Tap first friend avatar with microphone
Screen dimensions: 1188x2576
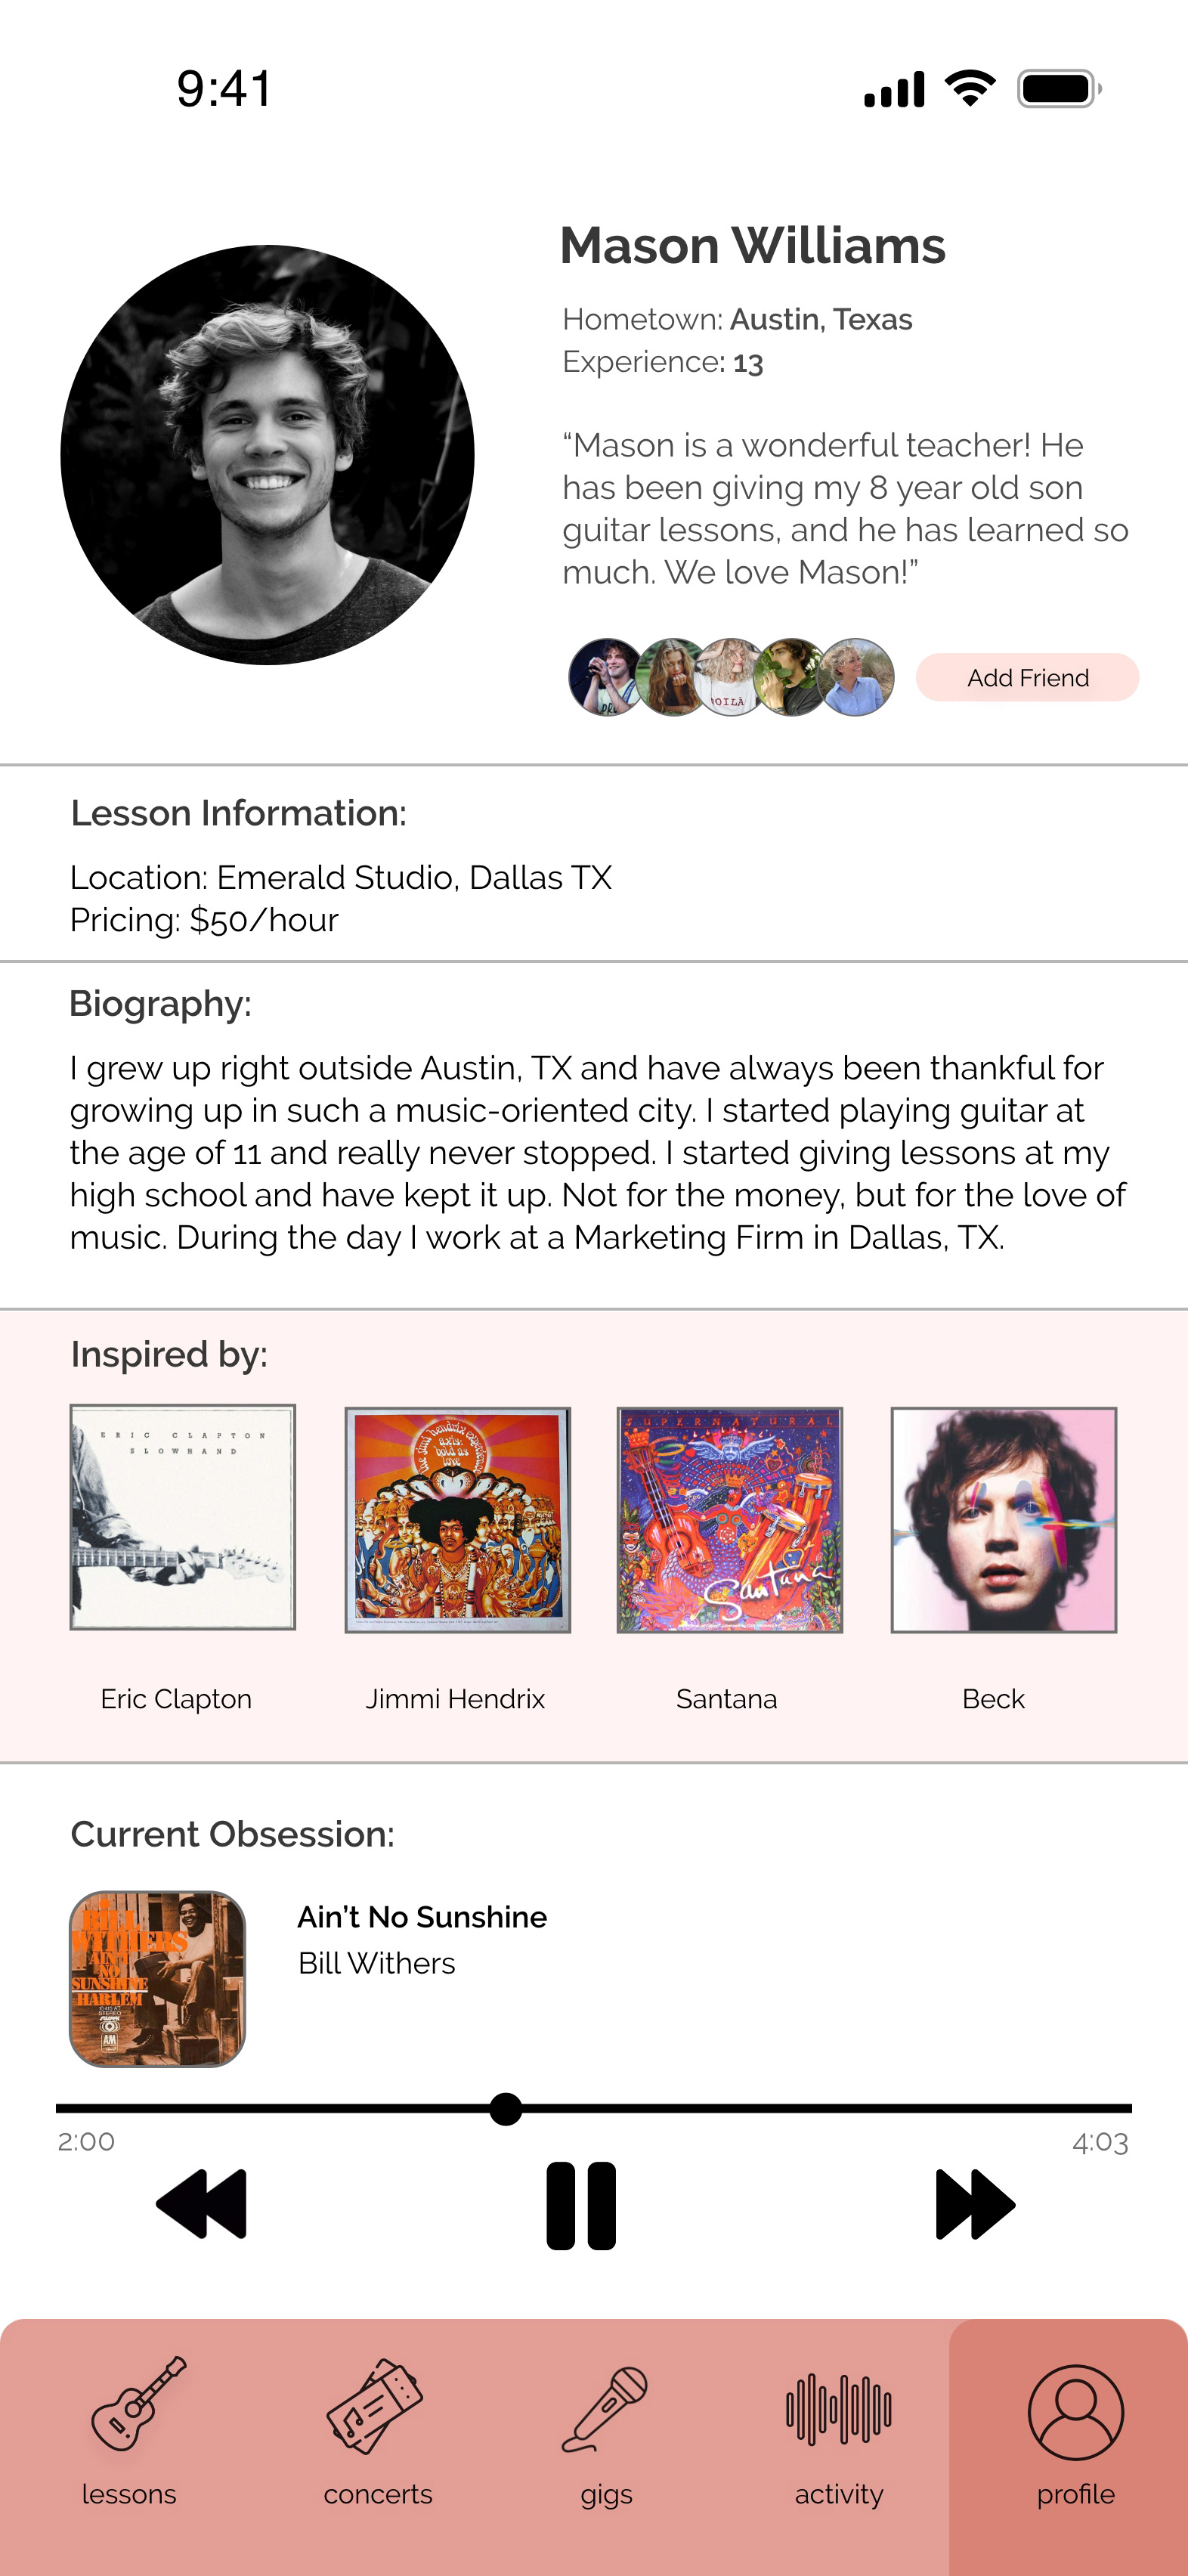click(605, 677)
